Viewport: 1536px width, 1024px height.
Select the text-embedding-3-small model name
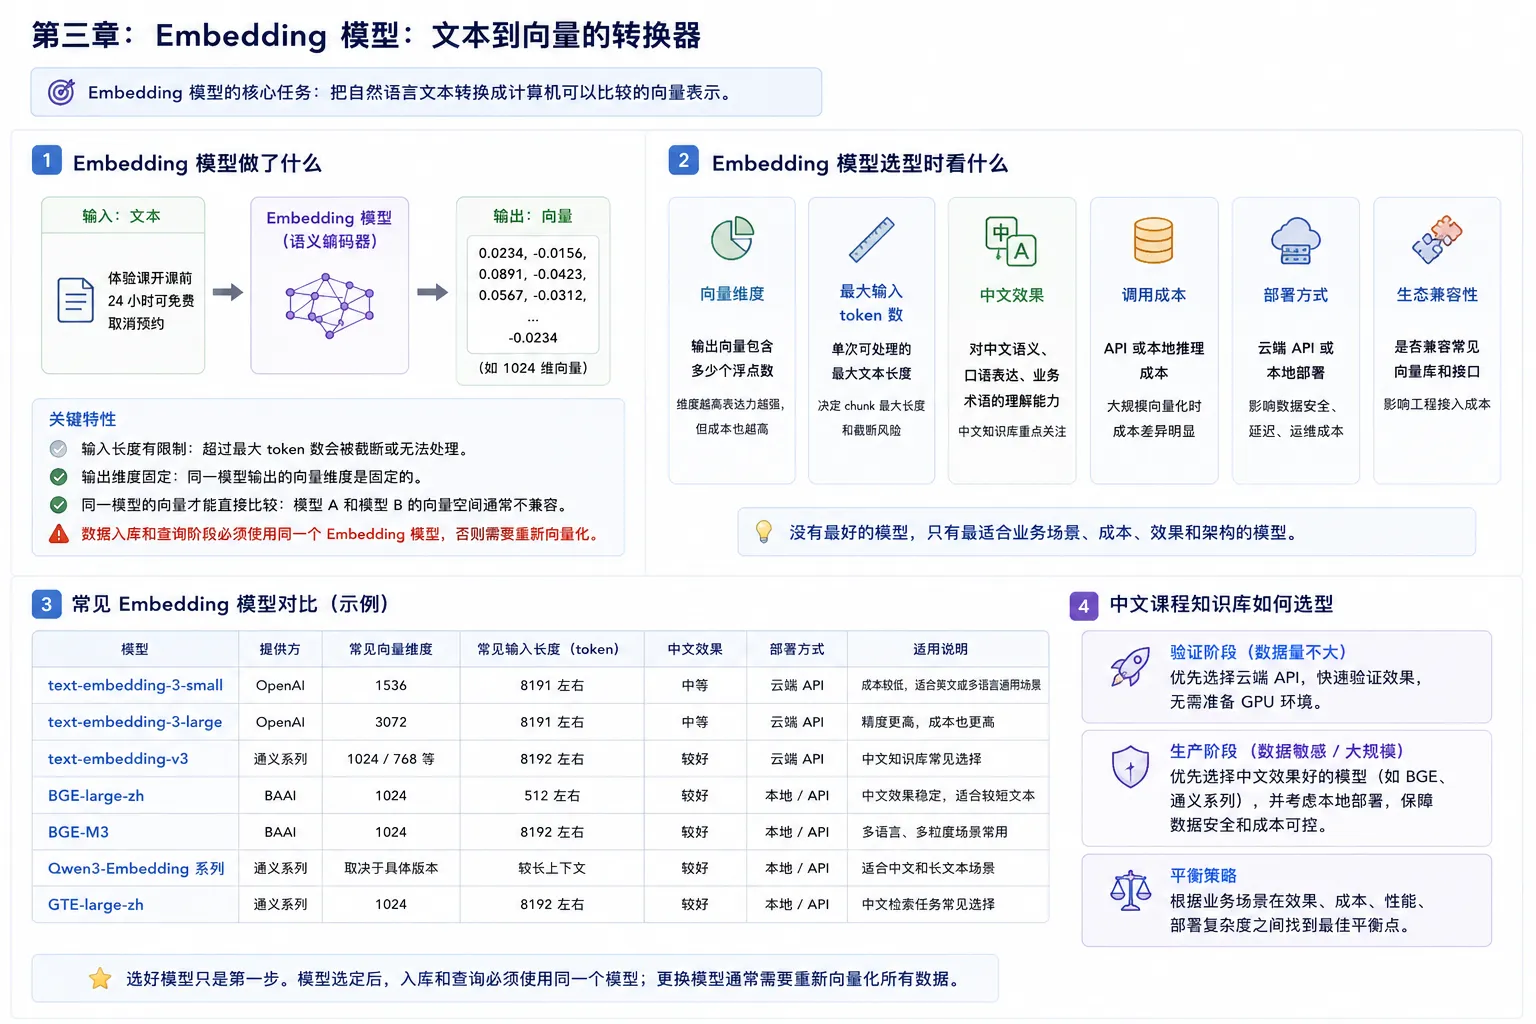[x=135, y=685]
